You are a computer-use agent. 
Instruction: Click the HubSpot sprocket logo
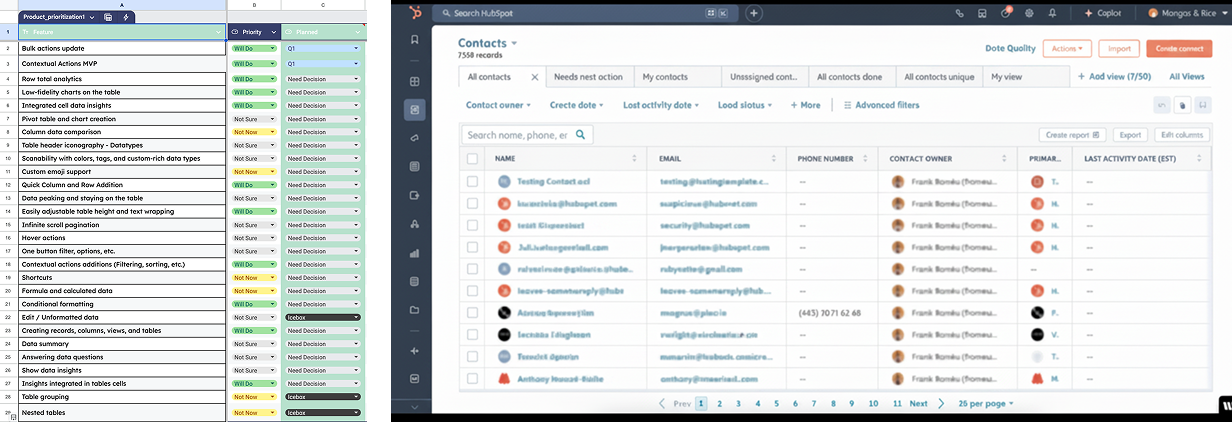click(x=414, y=13)
